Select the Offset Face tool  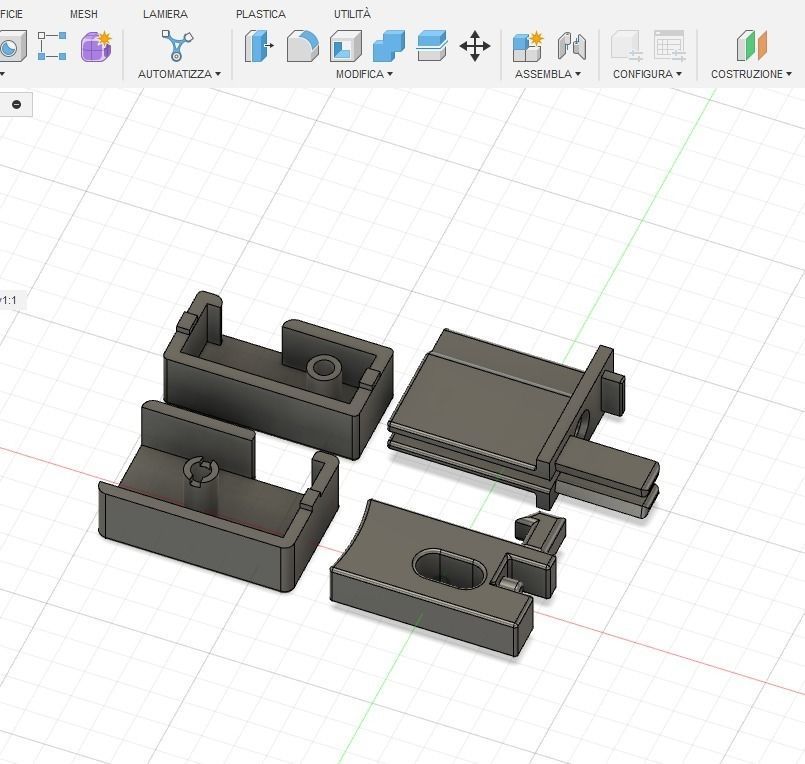coord(432,46)
